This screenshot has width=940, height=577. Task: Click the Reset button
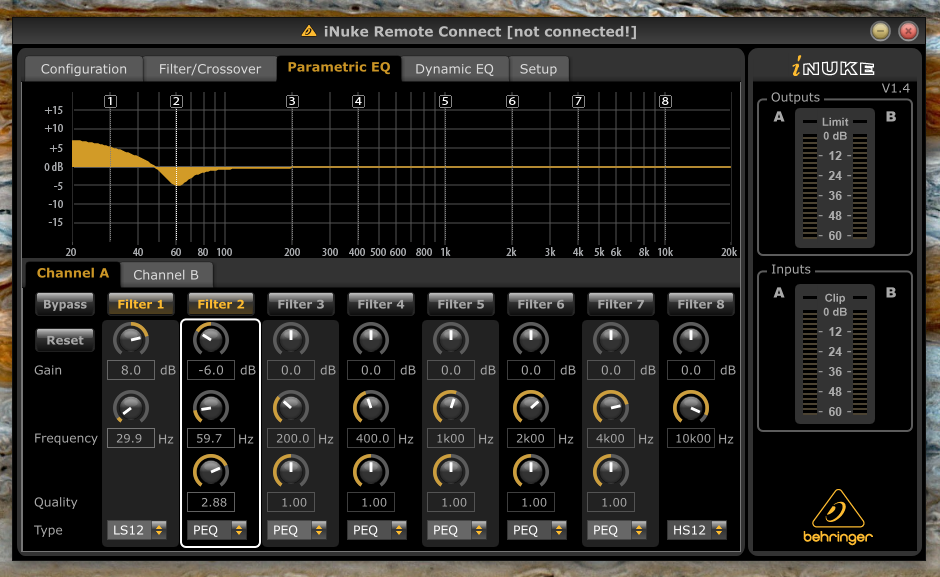[x=65, y=340]
